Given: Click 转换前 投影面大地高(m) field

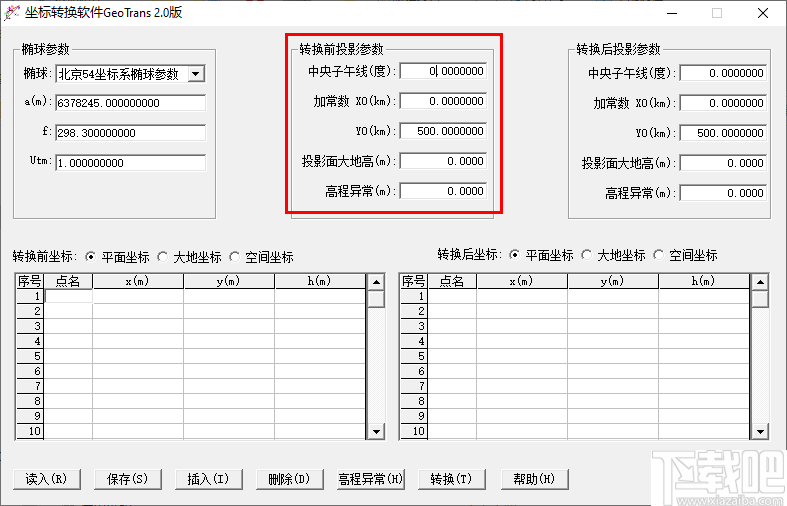Looking at the screenshot, I should point(443,161).
